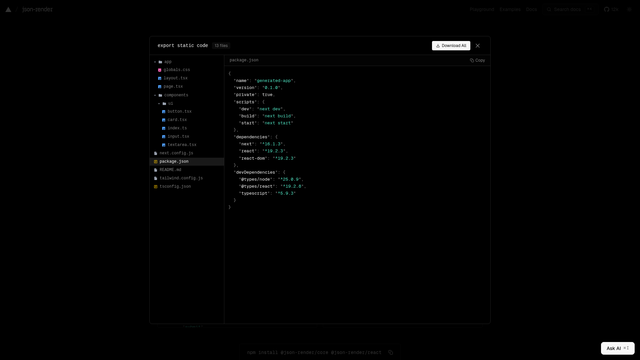This screenshot has width=640, height=360.
Task: Click the next.config.js document icon
Action: coord(156,153)
